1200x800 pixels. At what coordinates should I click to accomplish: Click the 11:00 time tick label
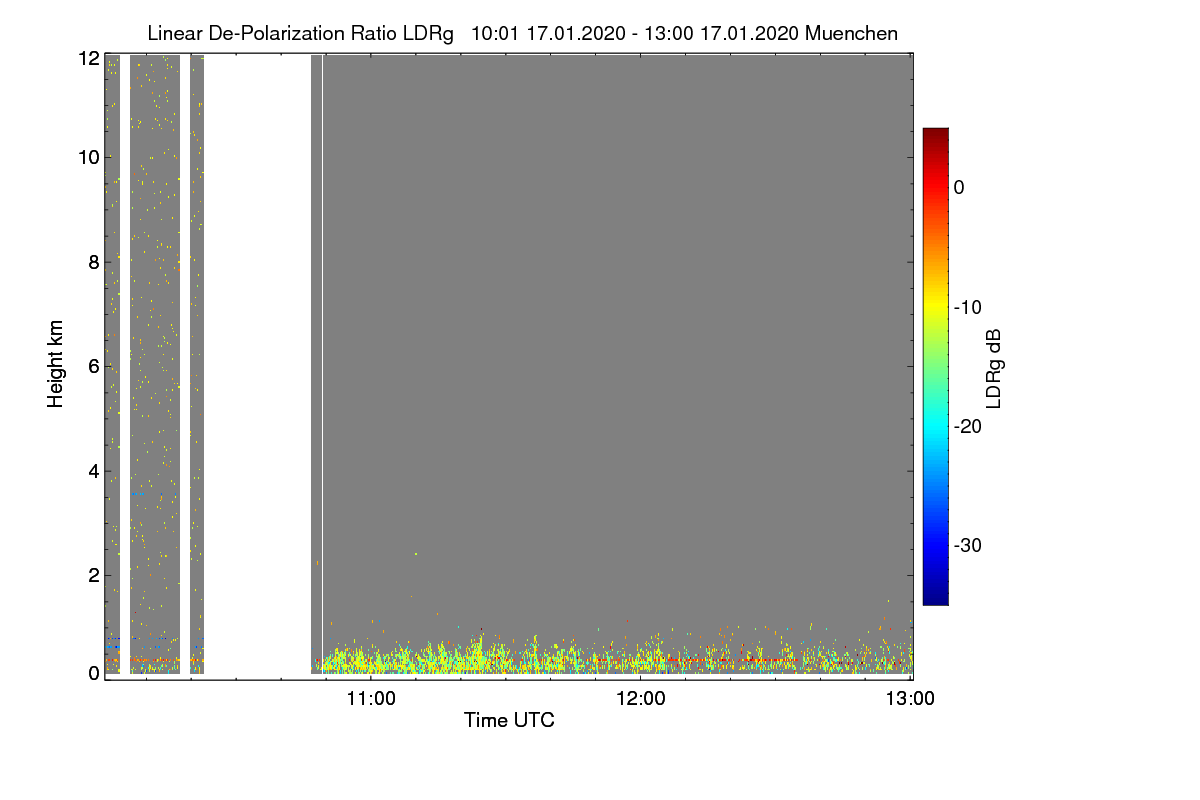tap(371, 699)
